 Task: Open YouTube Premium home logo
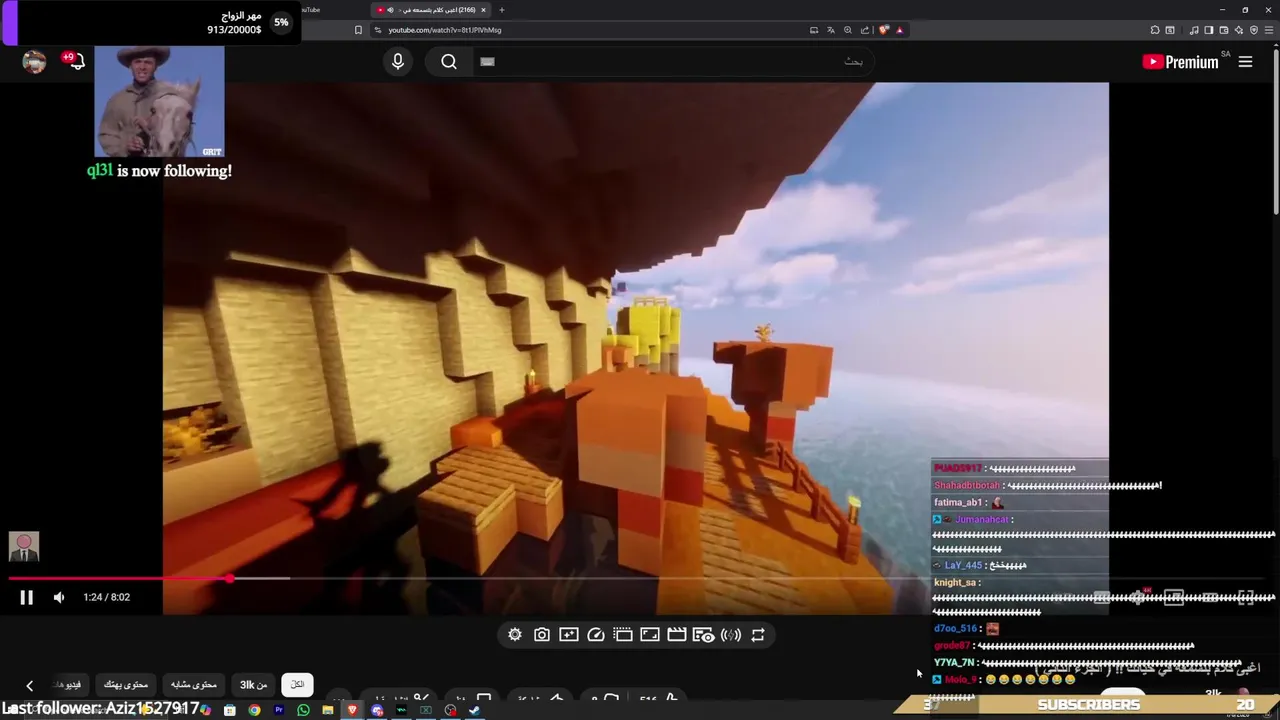coord(1181,62)
